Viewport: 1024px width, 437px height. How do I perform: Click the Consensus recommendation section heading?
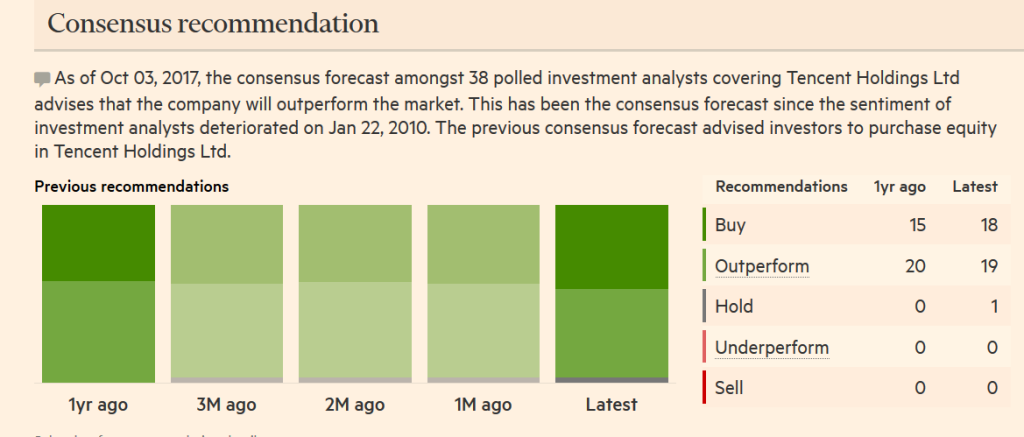[213, 24]
